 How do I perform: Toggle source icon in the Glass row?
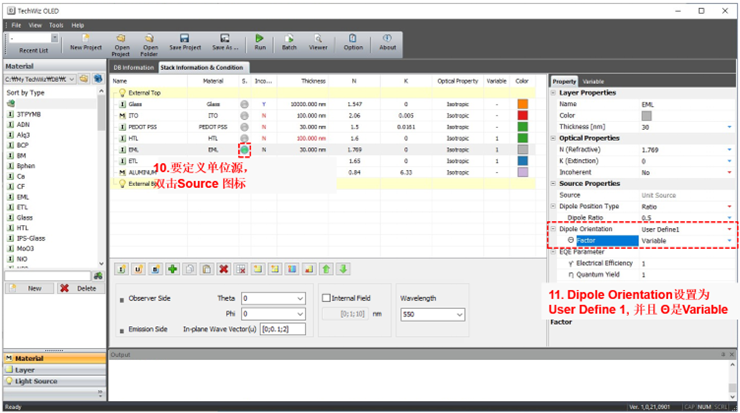[x=244, y=104]
